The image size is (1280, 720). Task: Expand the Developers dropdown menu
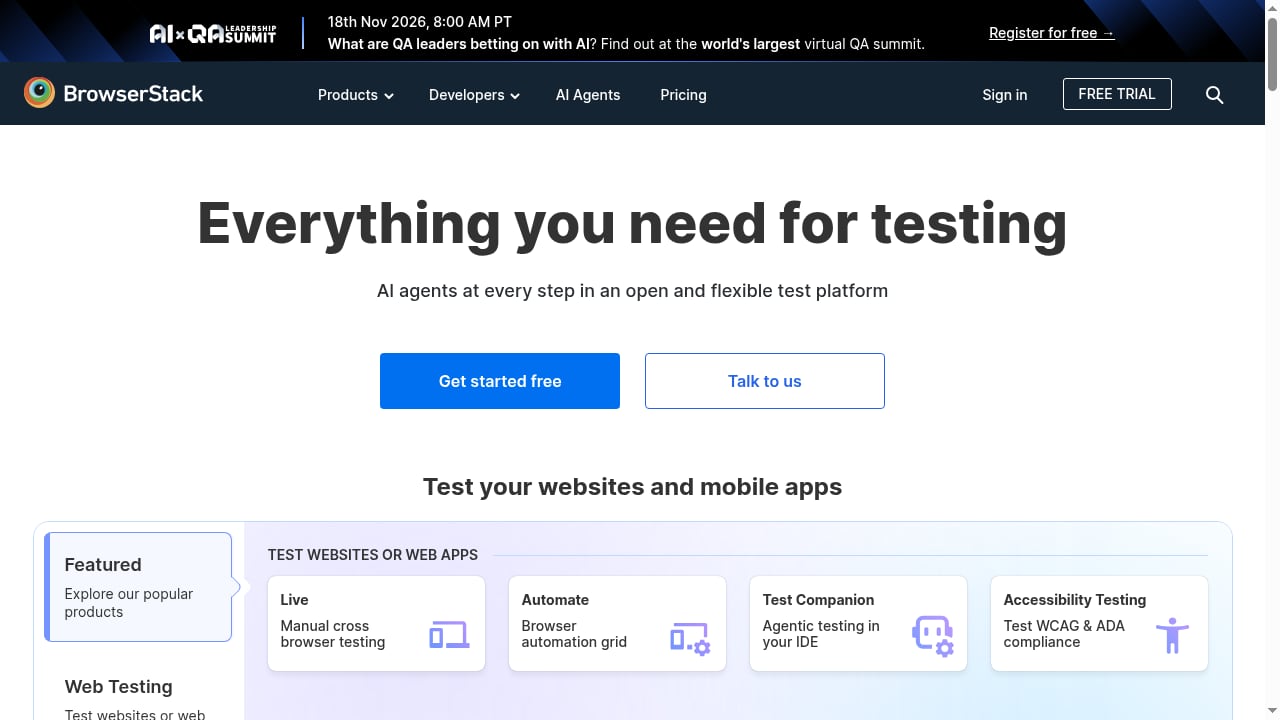(474, 95)
